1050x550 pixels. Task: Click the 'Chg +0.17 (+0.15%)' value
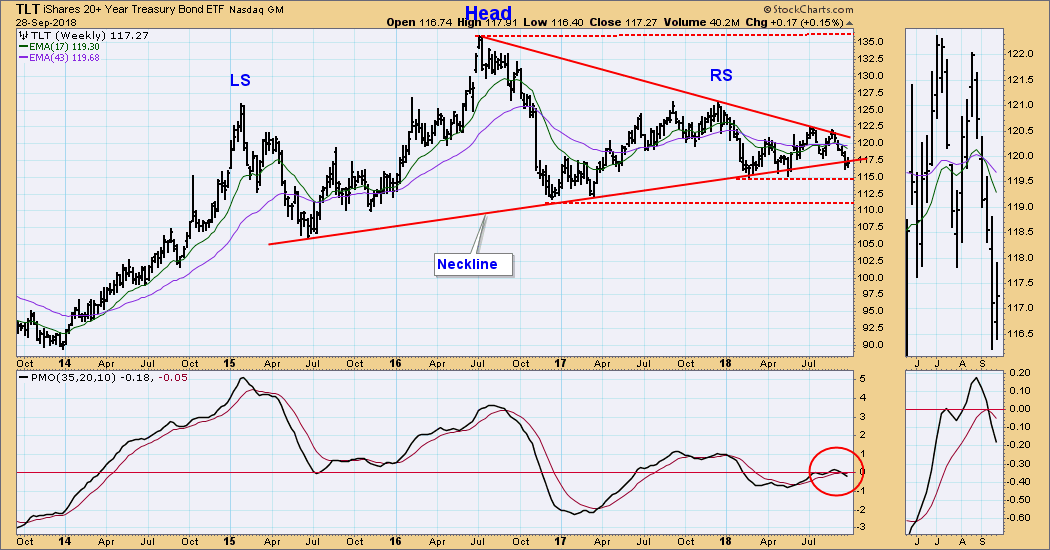[795, 22]
